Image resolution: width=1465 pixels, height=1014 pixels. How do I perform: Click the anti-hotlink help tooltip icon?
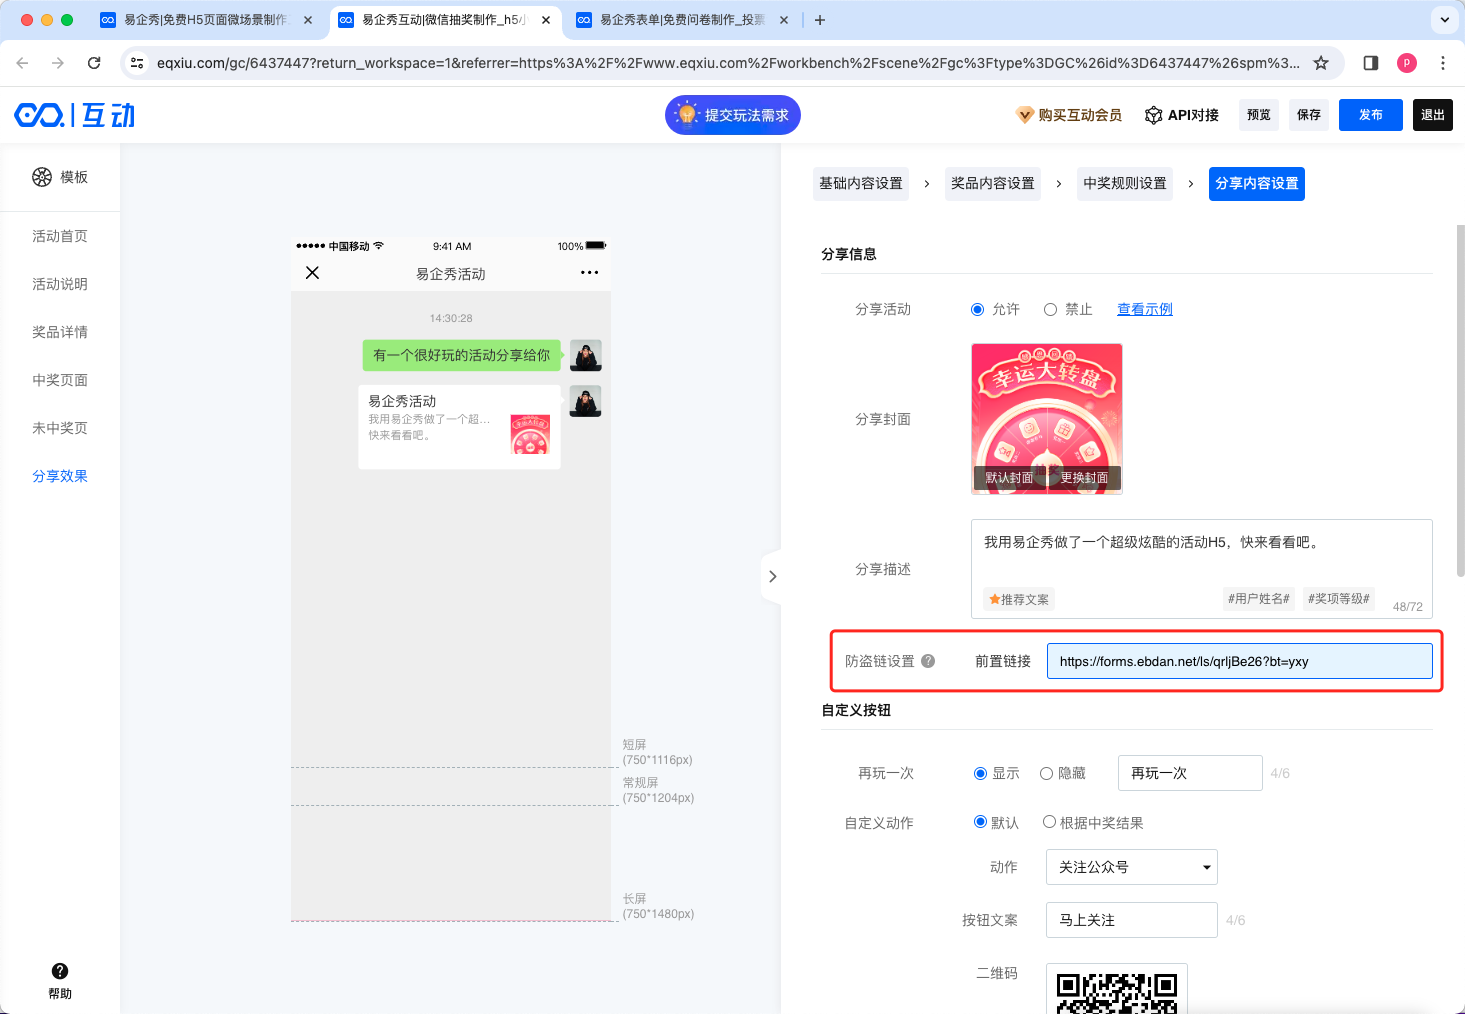click(928, 661)
